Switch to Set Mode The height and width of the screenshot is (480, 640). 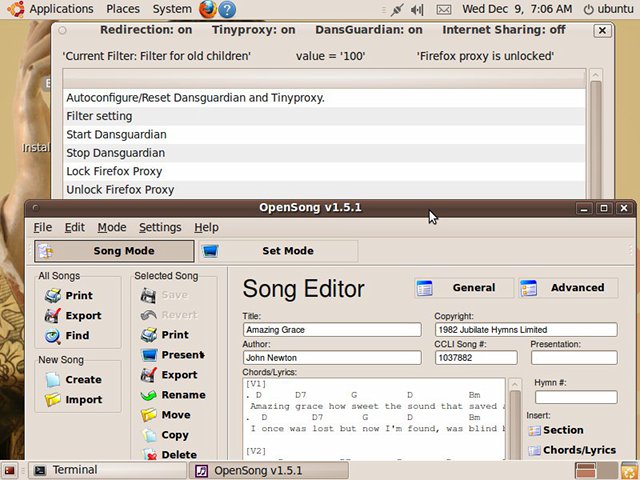click(x=278, y=251)
